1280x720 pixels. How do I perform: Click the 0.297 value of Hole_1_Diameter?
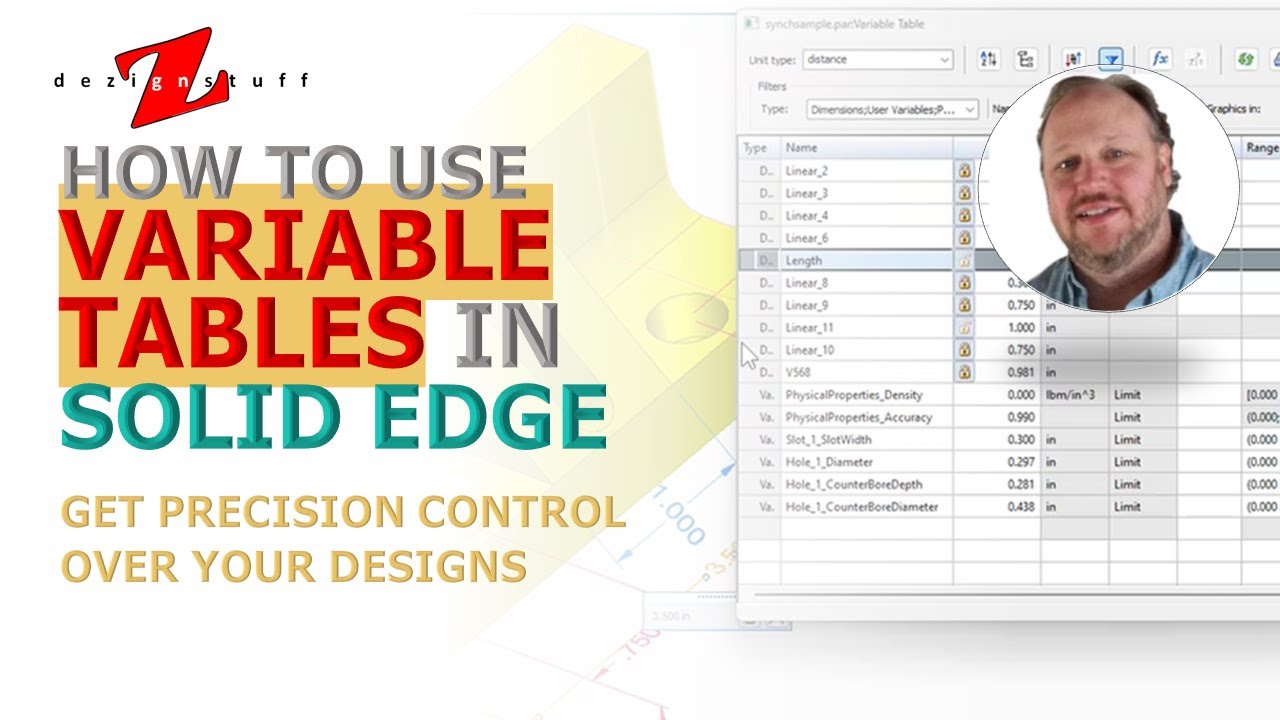pyautogui.click(x=1019, y=462)
